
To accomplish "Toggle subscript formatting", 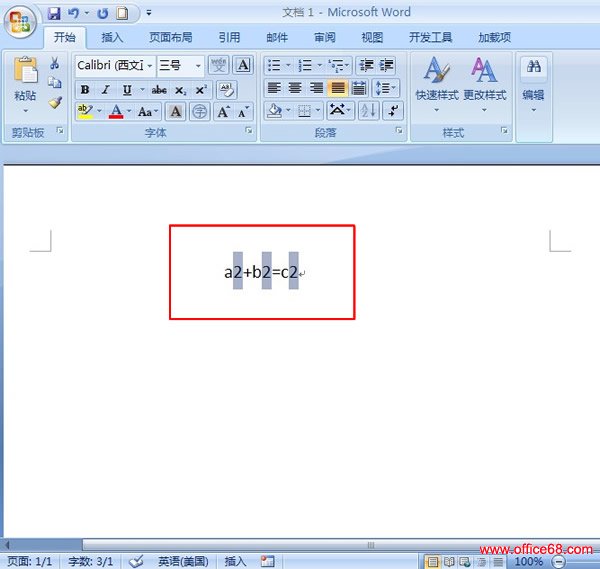I will pyautogui.click(x=180, y=90).
